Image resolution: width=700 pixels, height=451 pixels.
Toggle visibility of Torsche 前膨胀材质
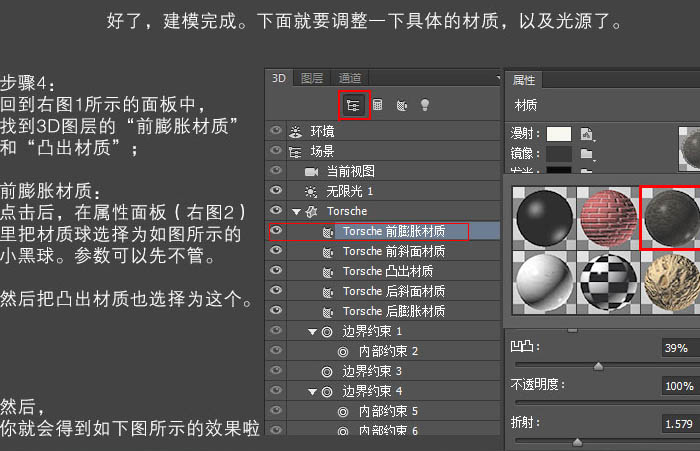point(276,230)
